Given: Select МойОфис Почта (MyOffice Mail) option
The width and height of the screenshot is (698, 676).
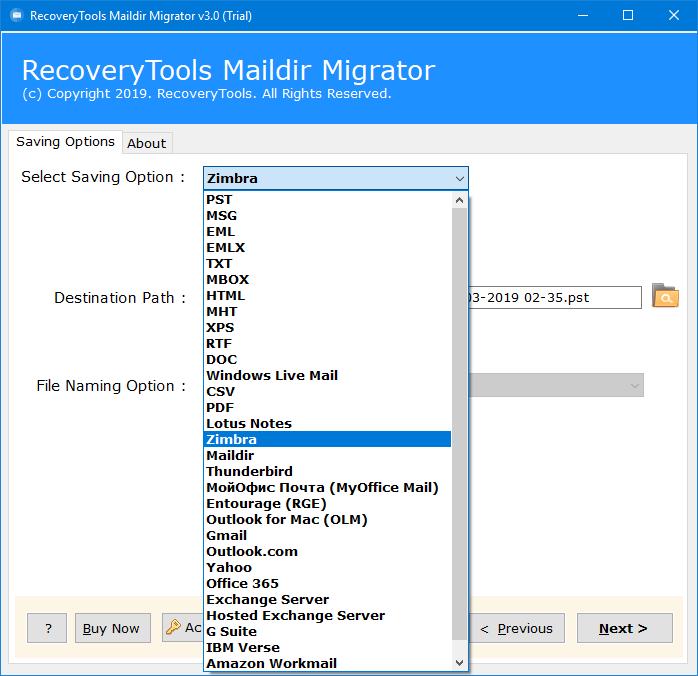Looking at the screenshot, I should pyautogui.click(x=327, y=487).
